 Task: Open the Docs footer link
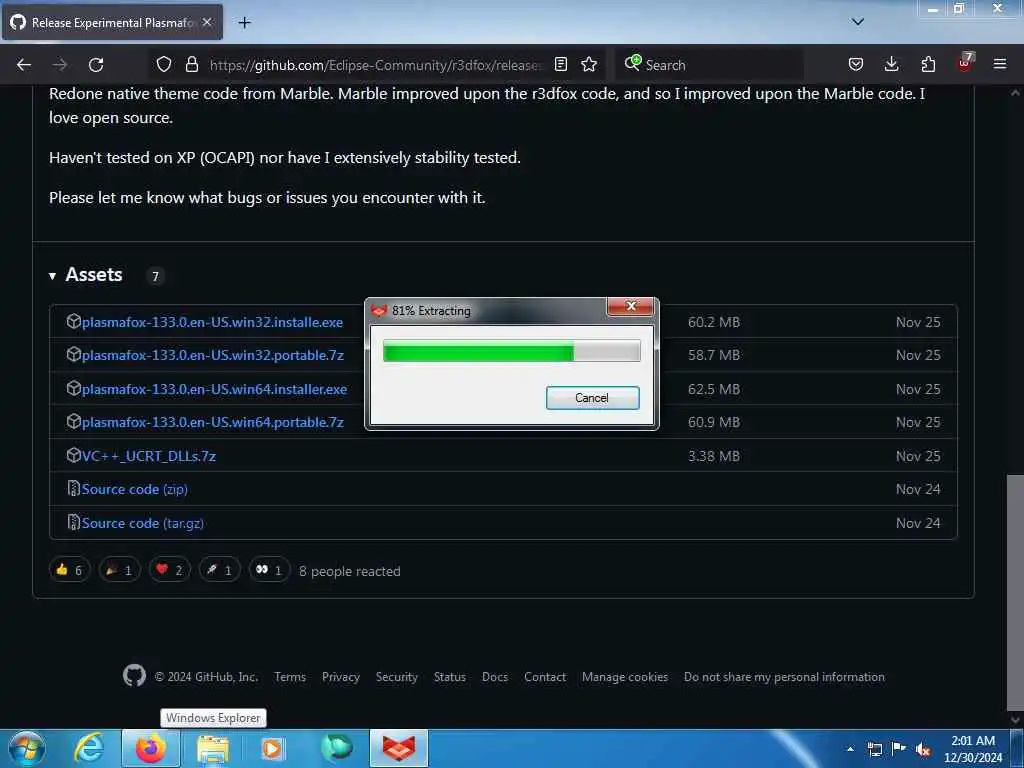tap(495, 677)
